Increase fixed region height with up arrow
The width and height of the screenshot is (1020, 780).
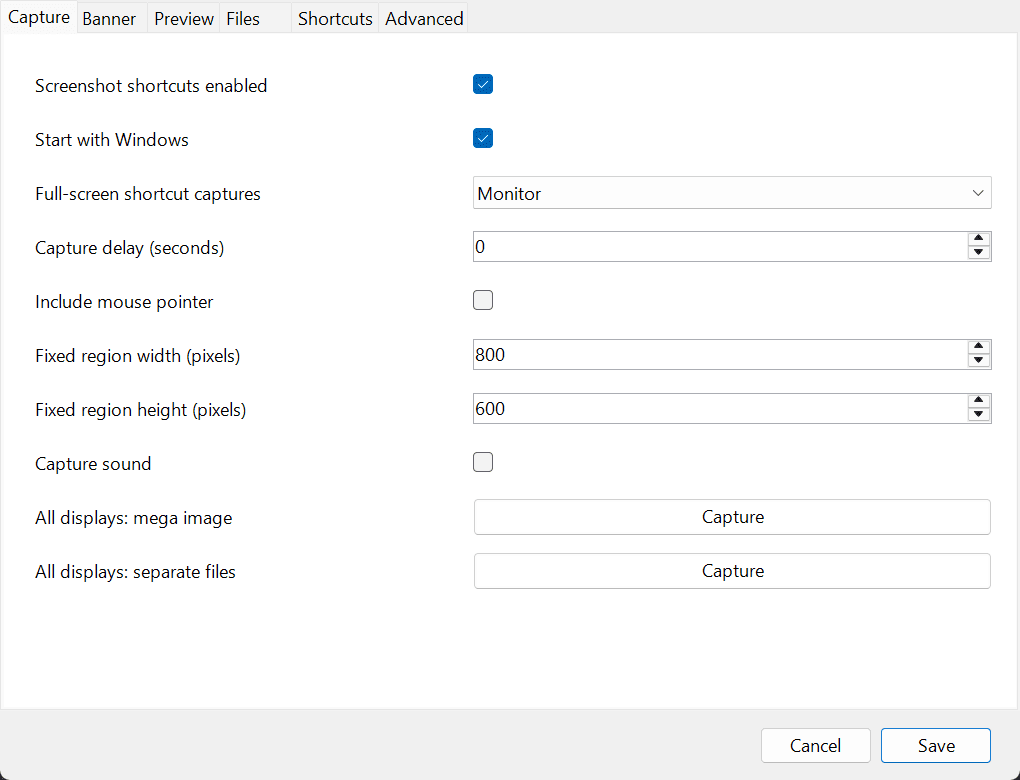978,401
